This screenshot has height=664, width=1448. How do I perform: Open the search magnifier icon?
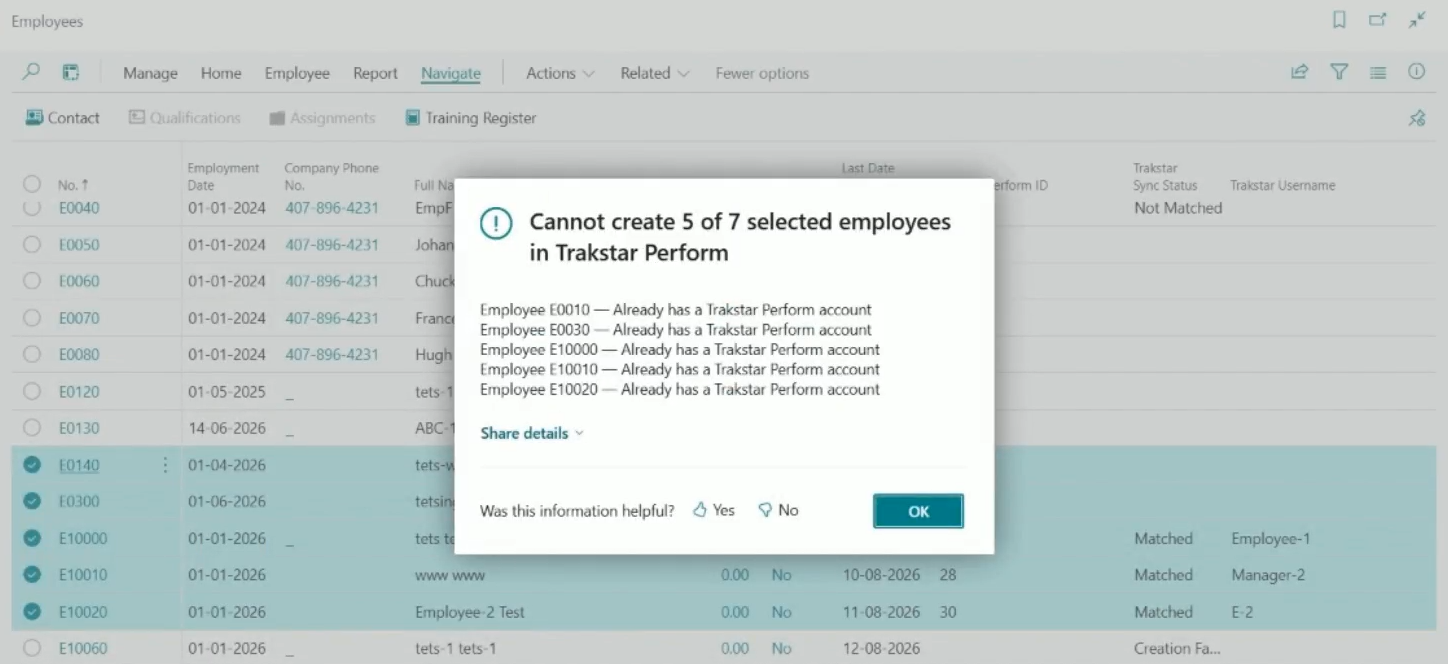32,72
